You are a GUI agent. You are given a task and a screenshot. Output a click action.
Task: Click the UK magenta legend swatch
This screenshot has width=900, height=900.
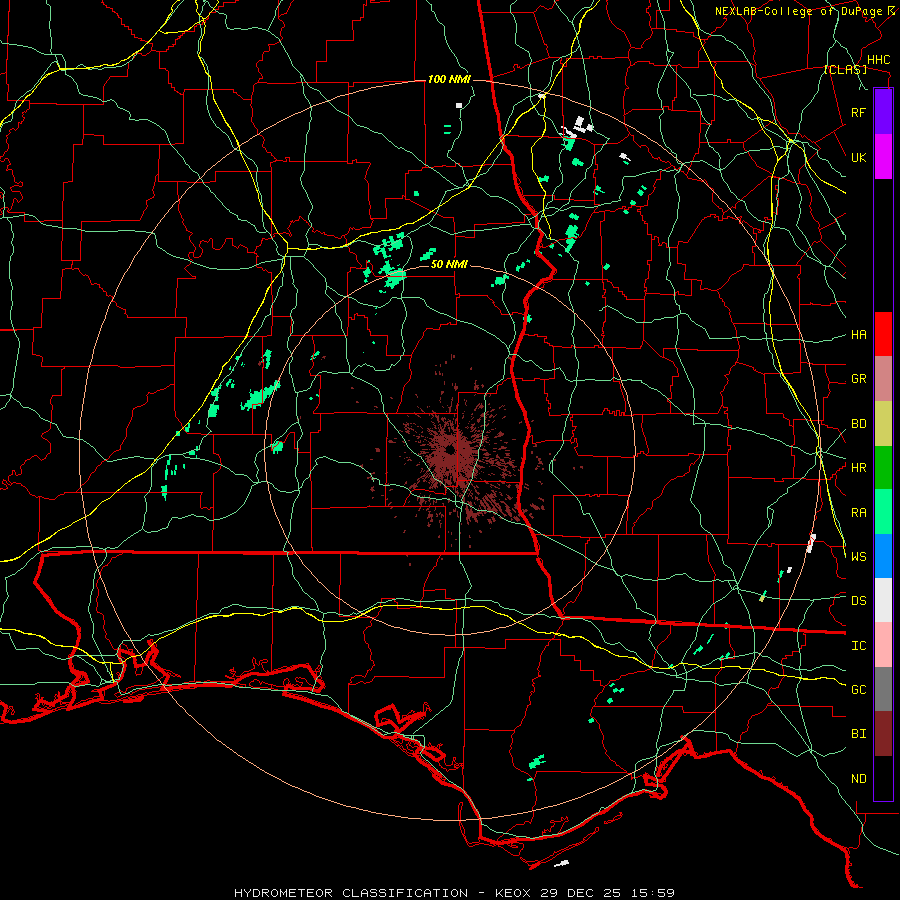point(883,157)
